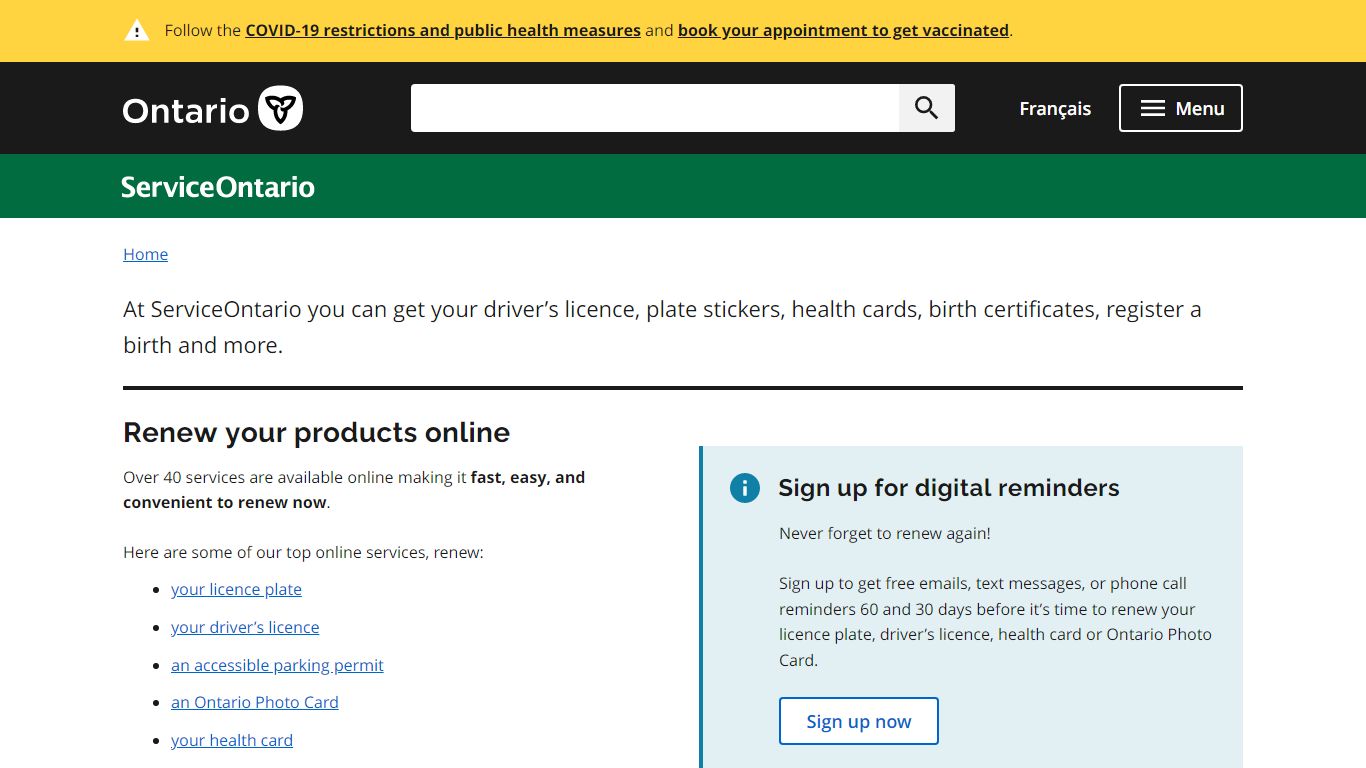Click the Sign up for digital reminders heading

949,488
